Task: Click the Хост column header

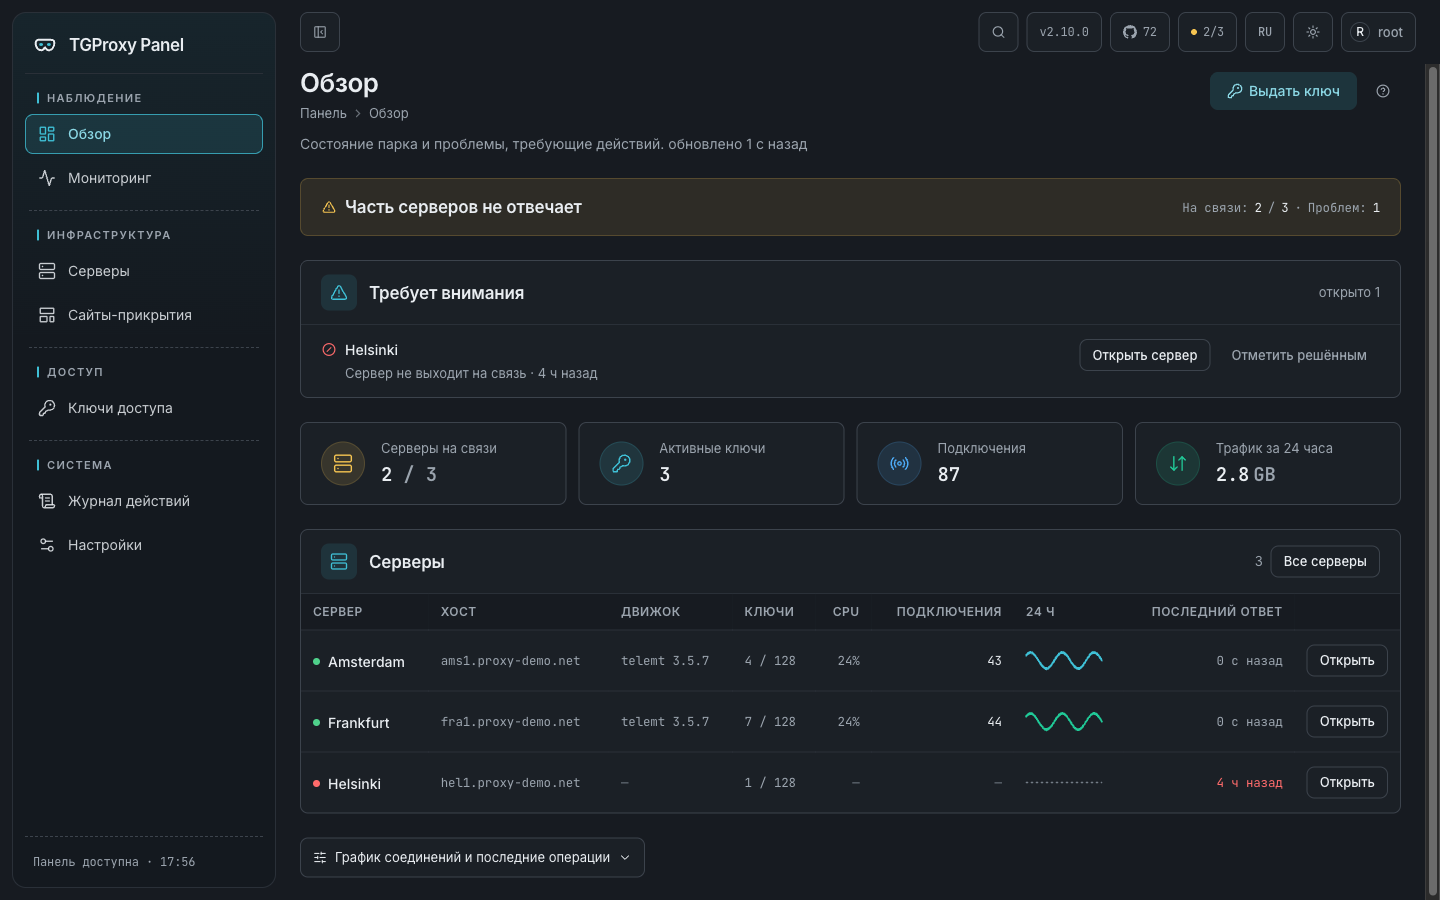Action: tap(458, 612)
